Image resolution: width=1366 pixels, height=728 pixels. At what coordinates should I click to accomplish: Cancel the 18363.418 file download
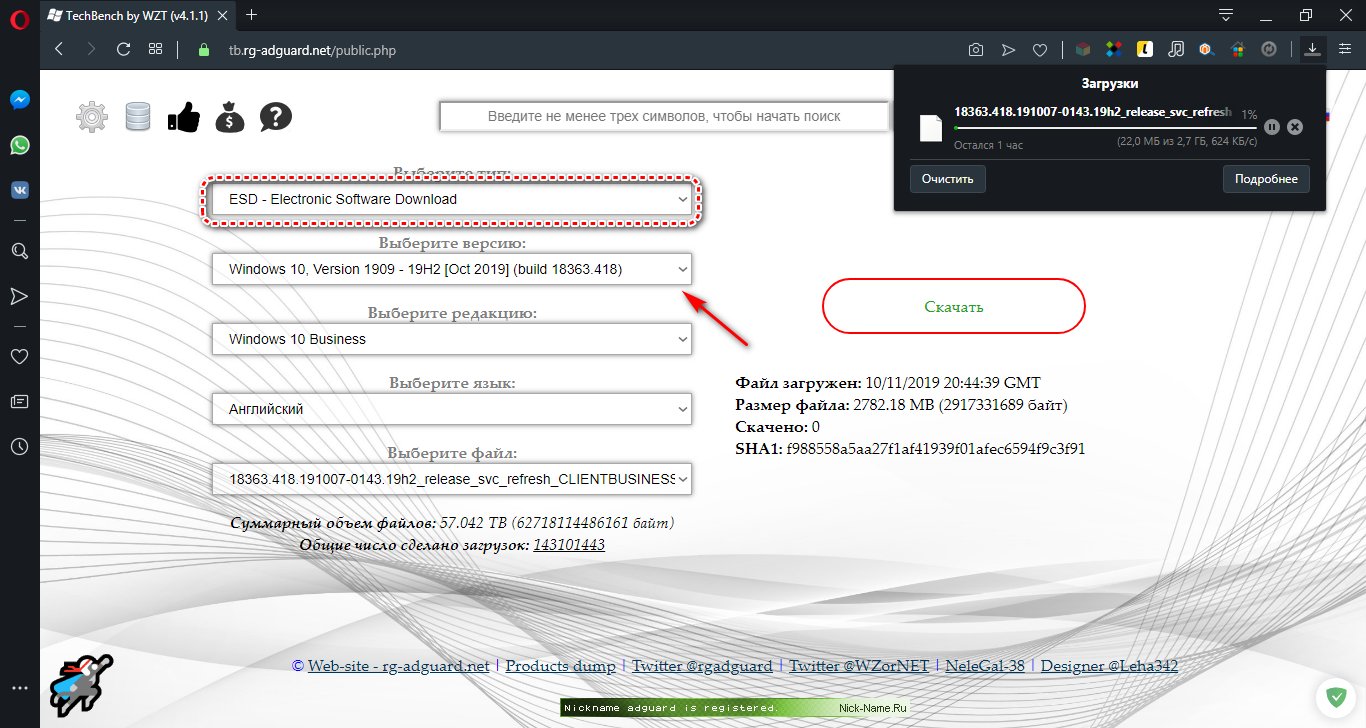1295,127
